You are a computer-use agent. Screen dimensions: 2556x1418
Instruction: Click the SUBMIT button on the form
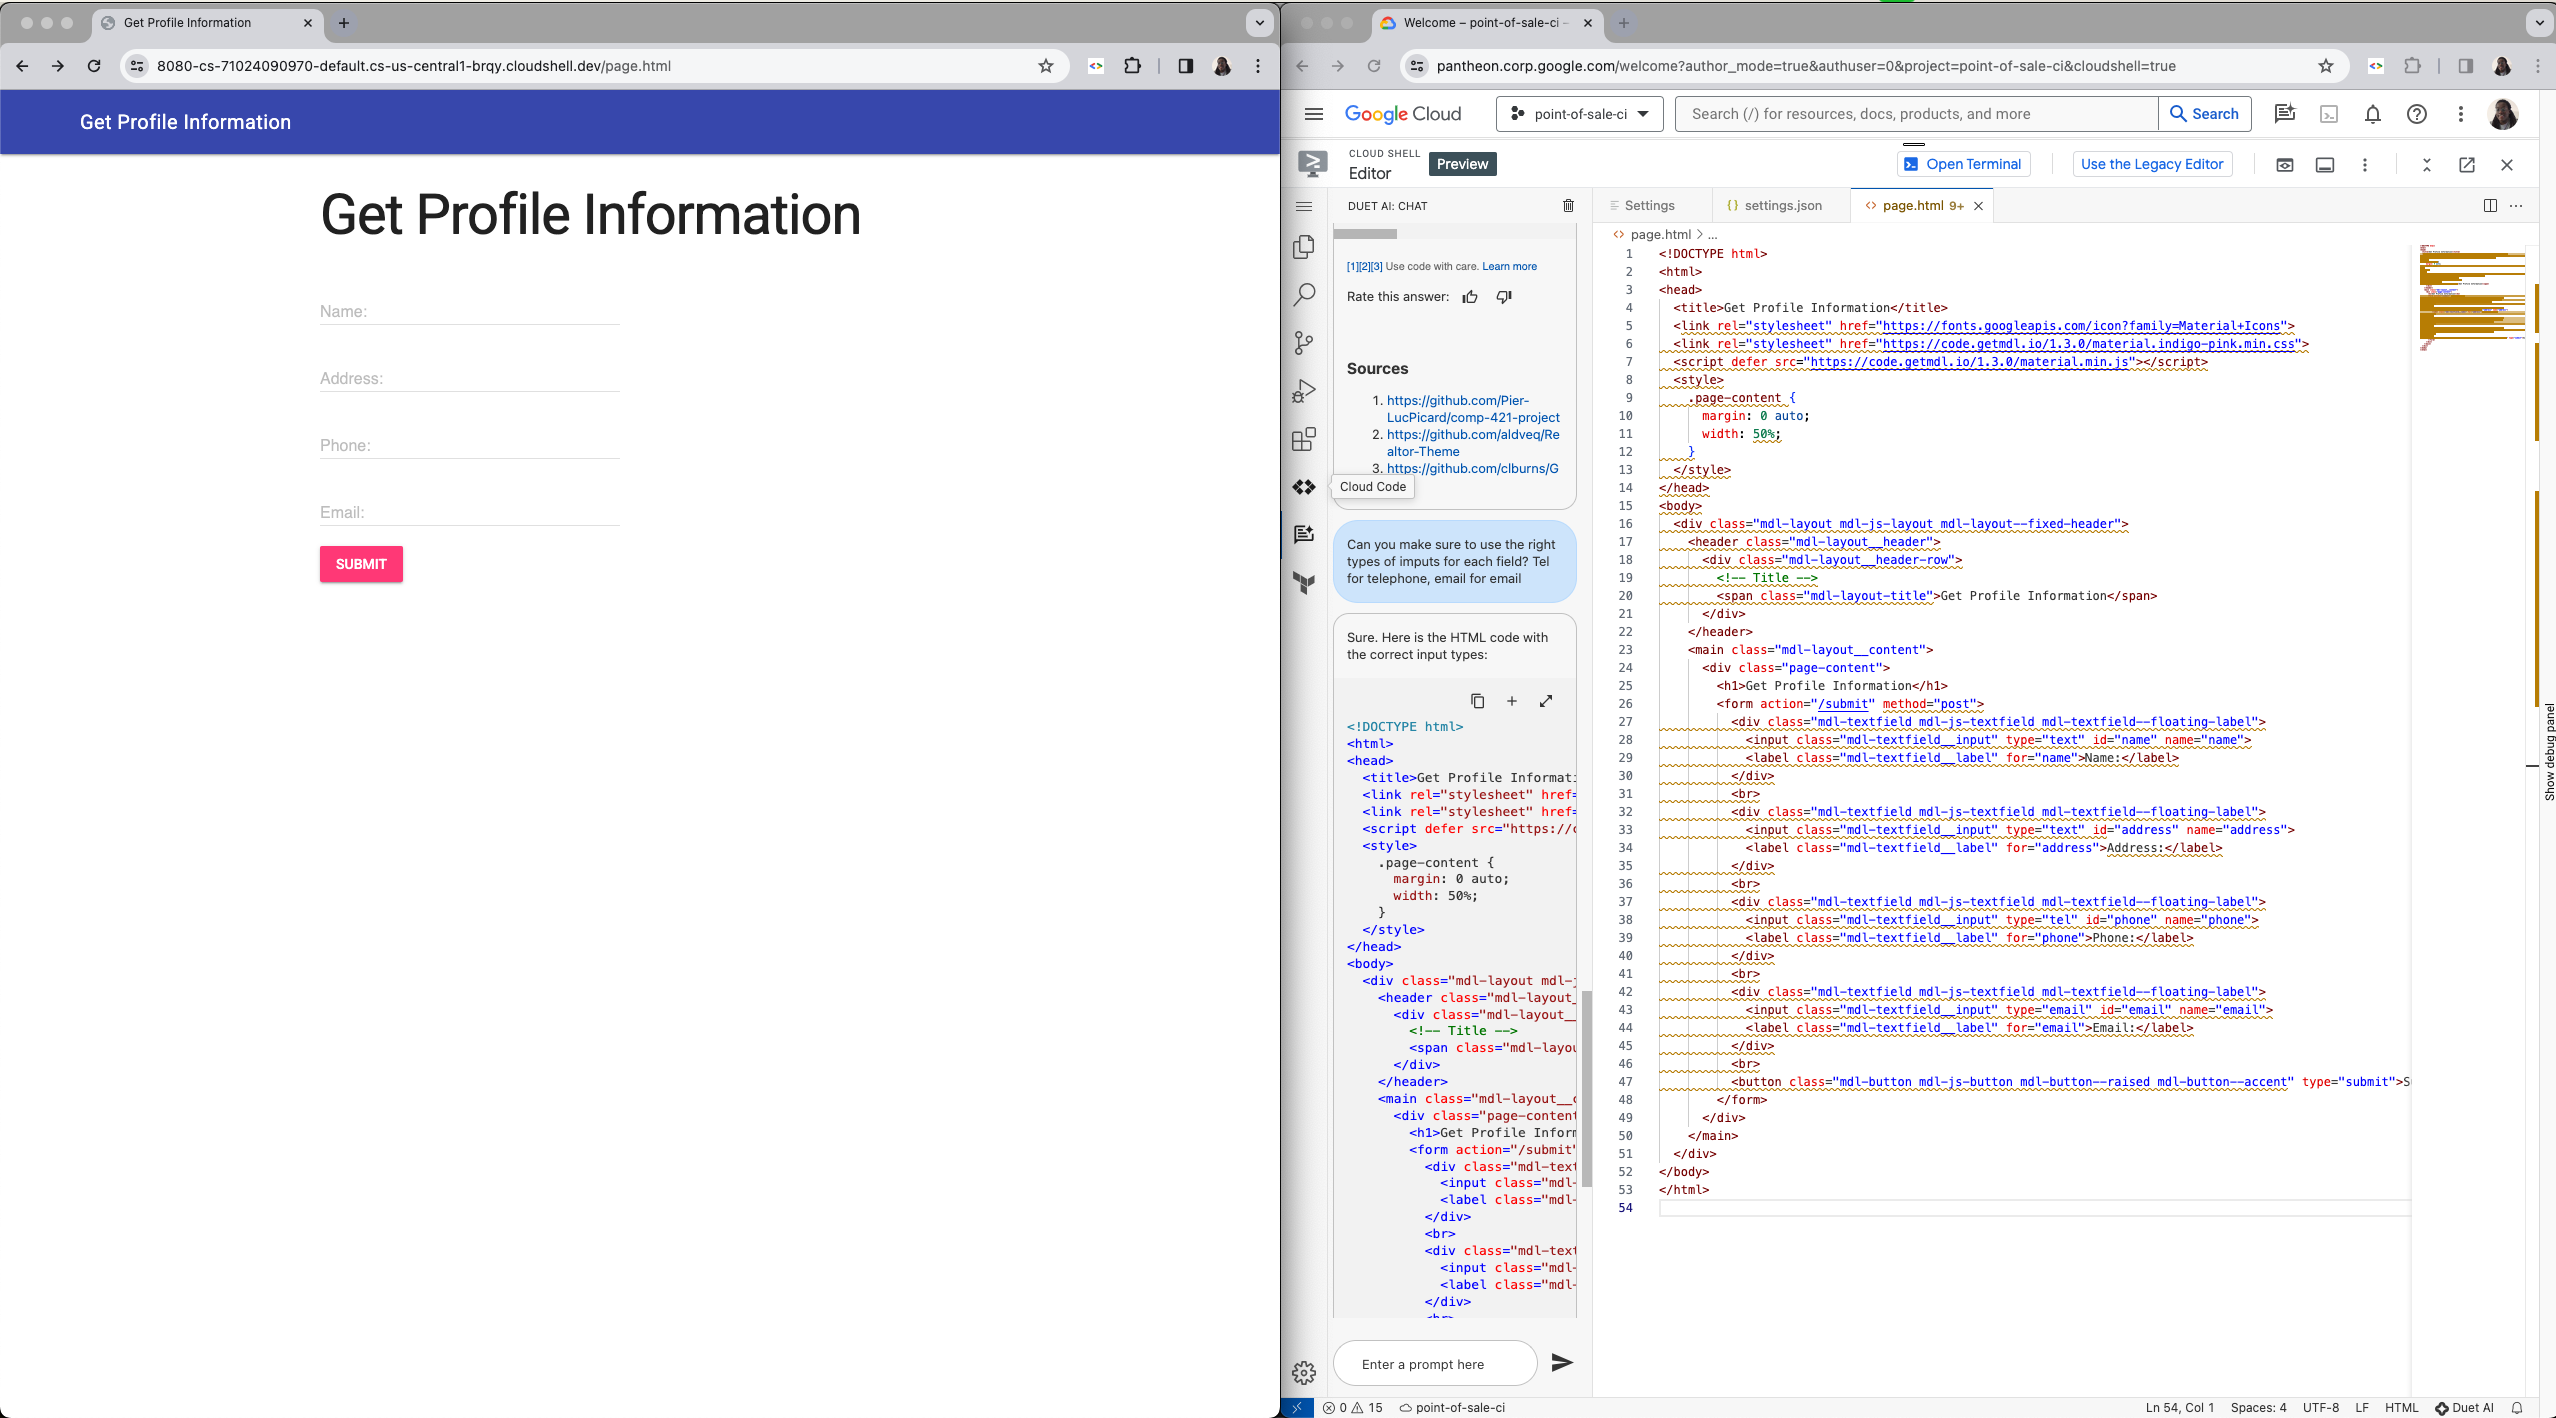[x=358, y=564]
